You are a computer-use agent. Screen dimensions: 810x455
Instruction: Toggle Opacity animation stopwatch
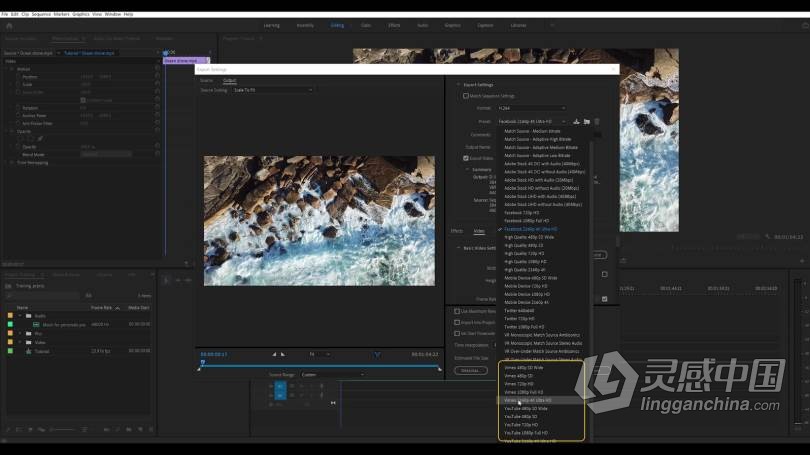[18, 147]
